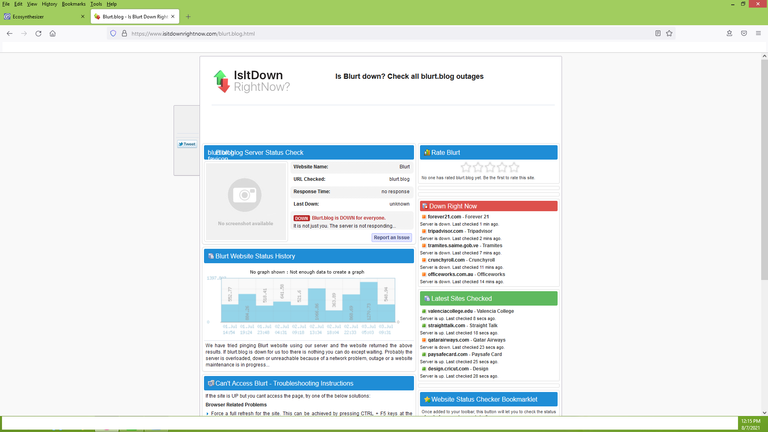Reload the current page
This screenshot has width=768, height=432.
coord(38,33)
